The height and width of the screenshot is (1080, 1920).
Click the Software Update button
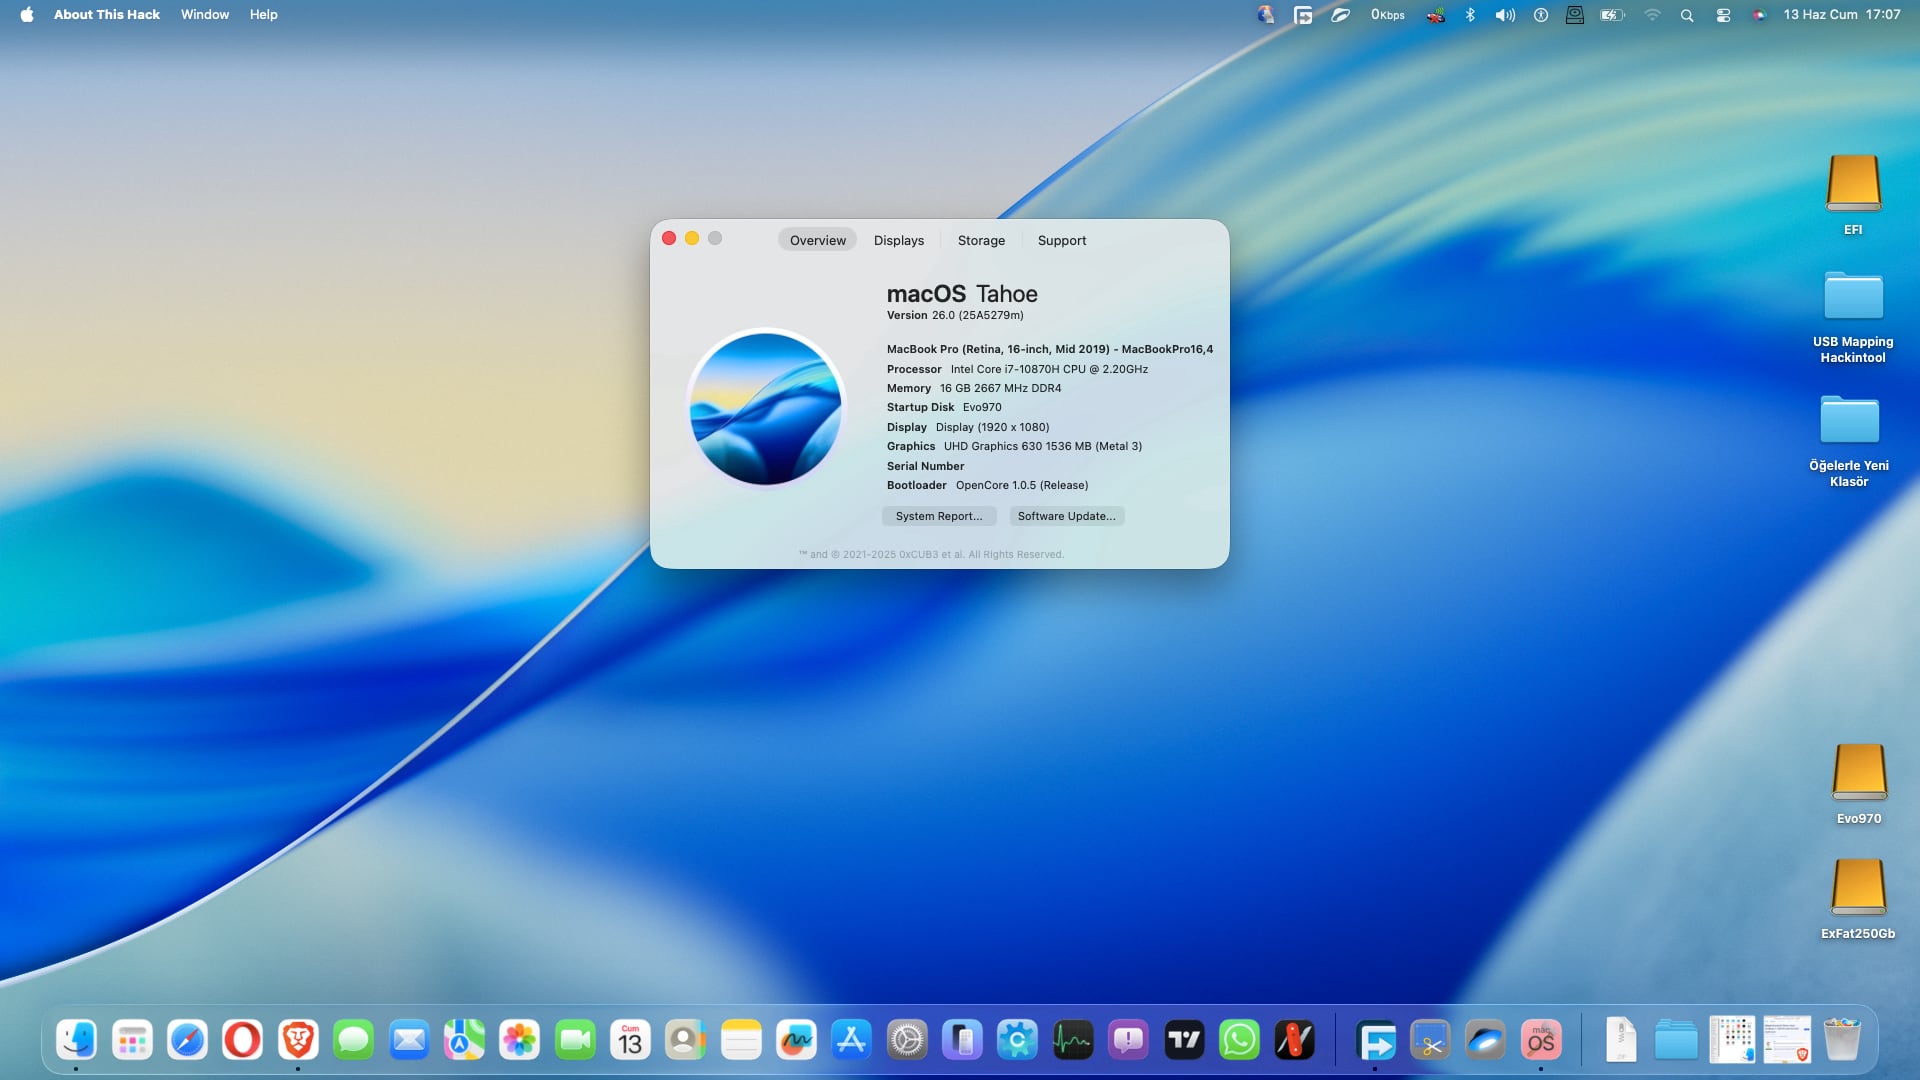[1066, 516]
